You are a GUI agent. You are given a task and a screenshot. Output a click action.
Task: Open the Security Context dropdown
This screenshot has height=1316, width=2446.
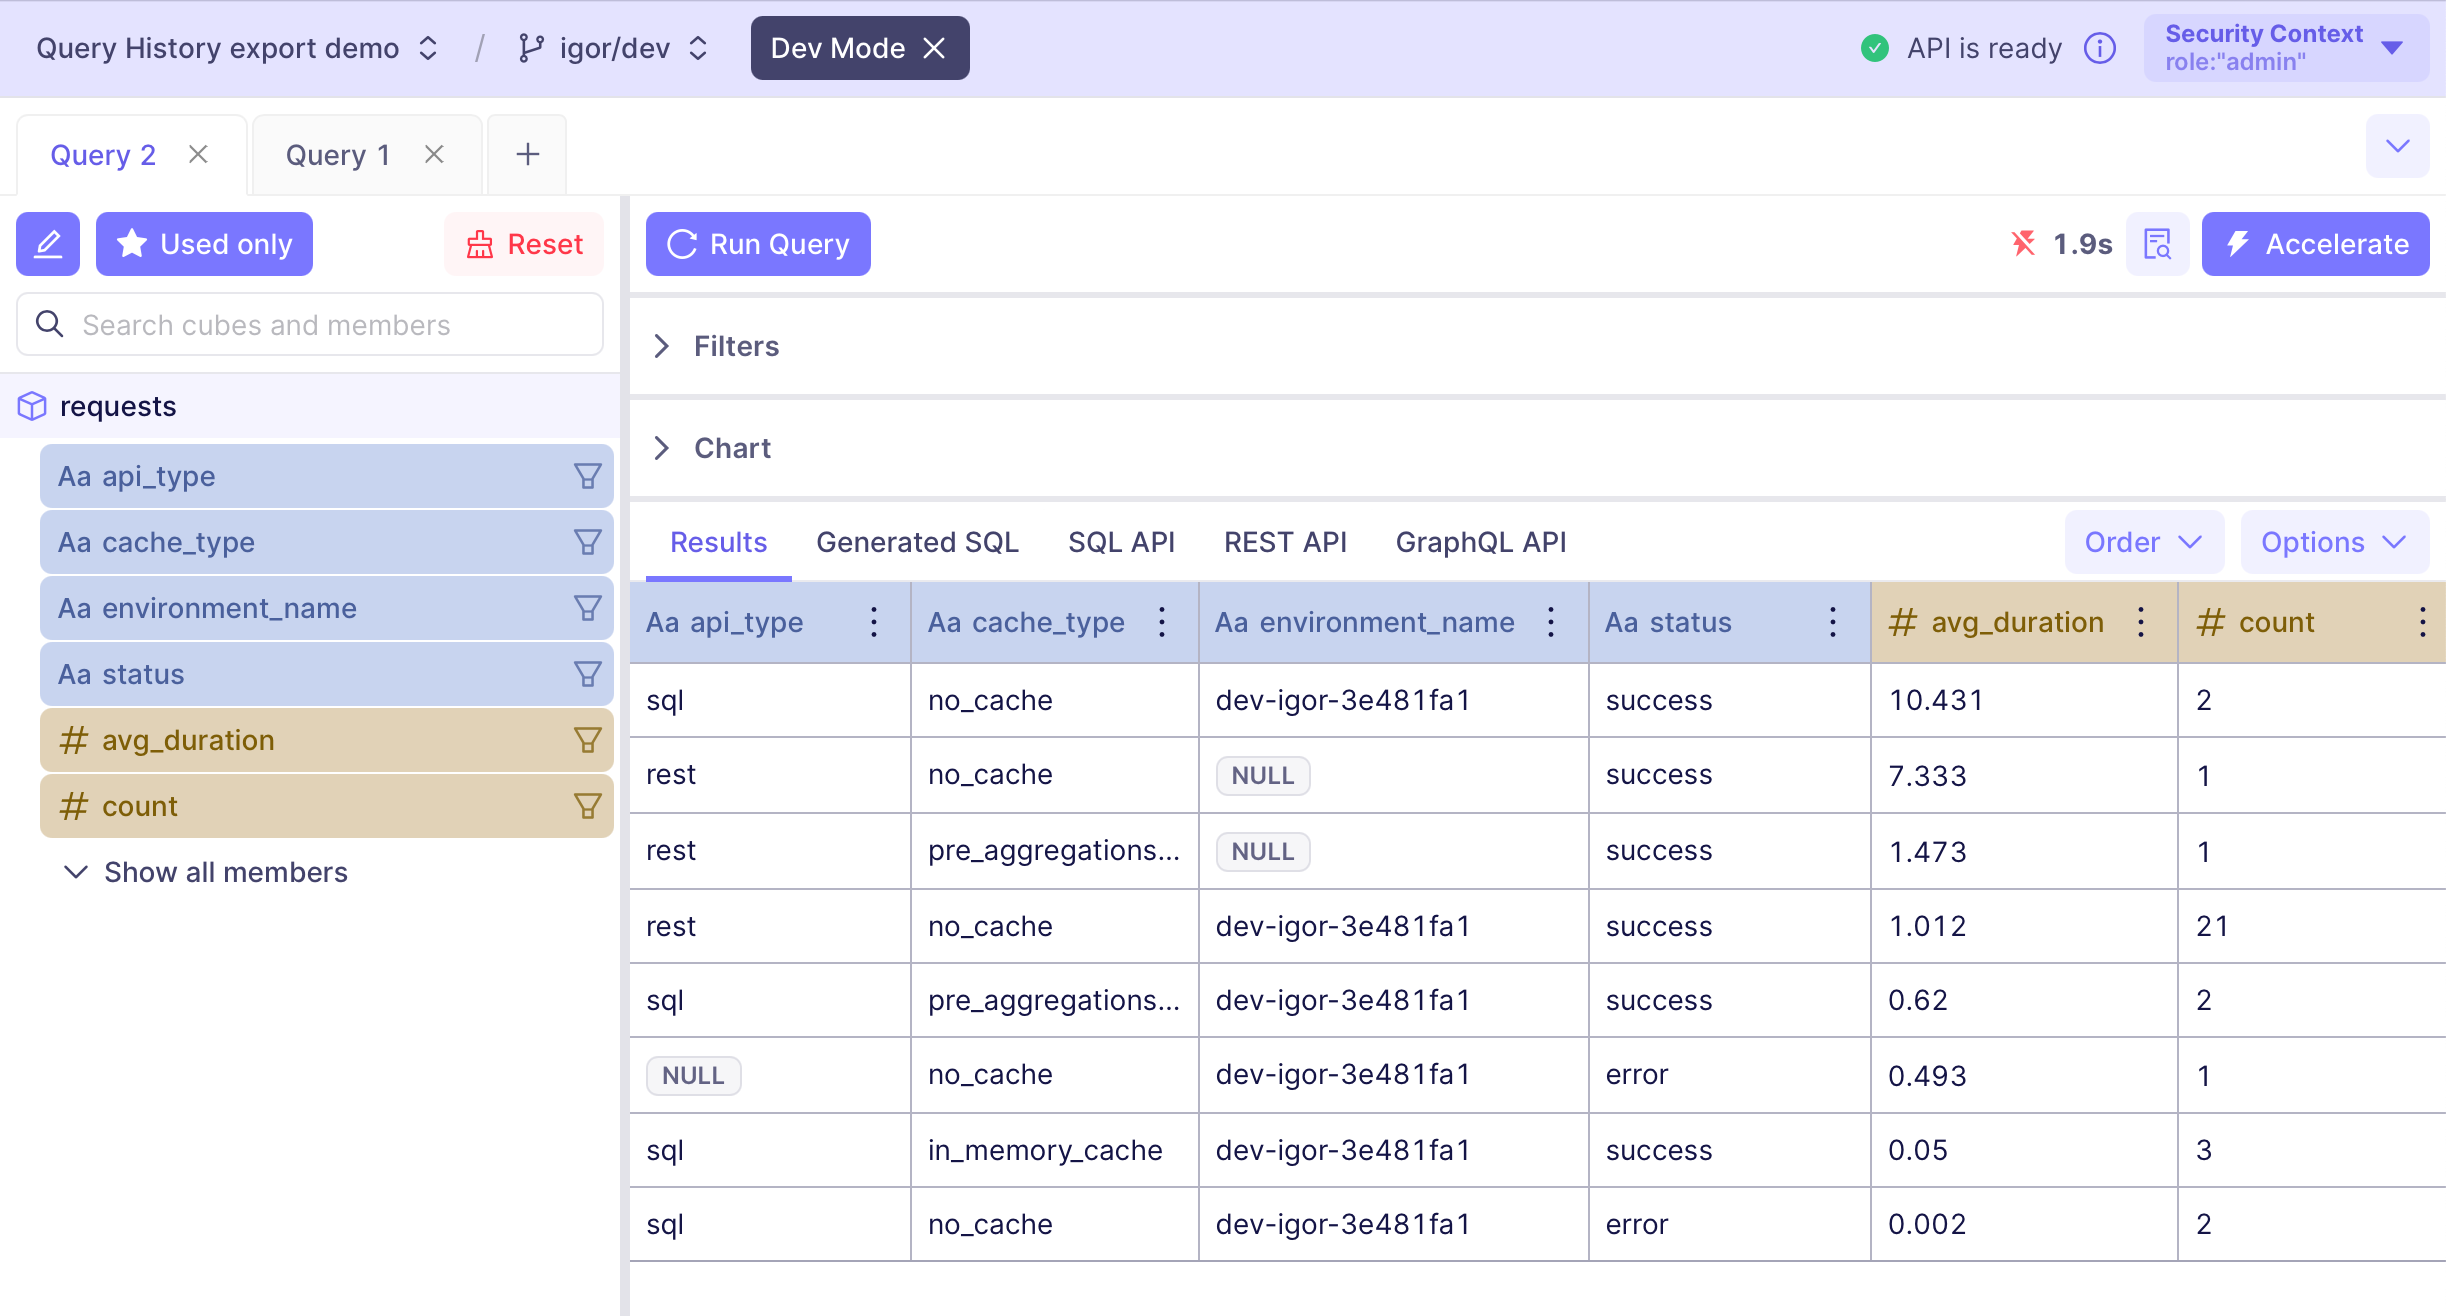pos(2286,48)
